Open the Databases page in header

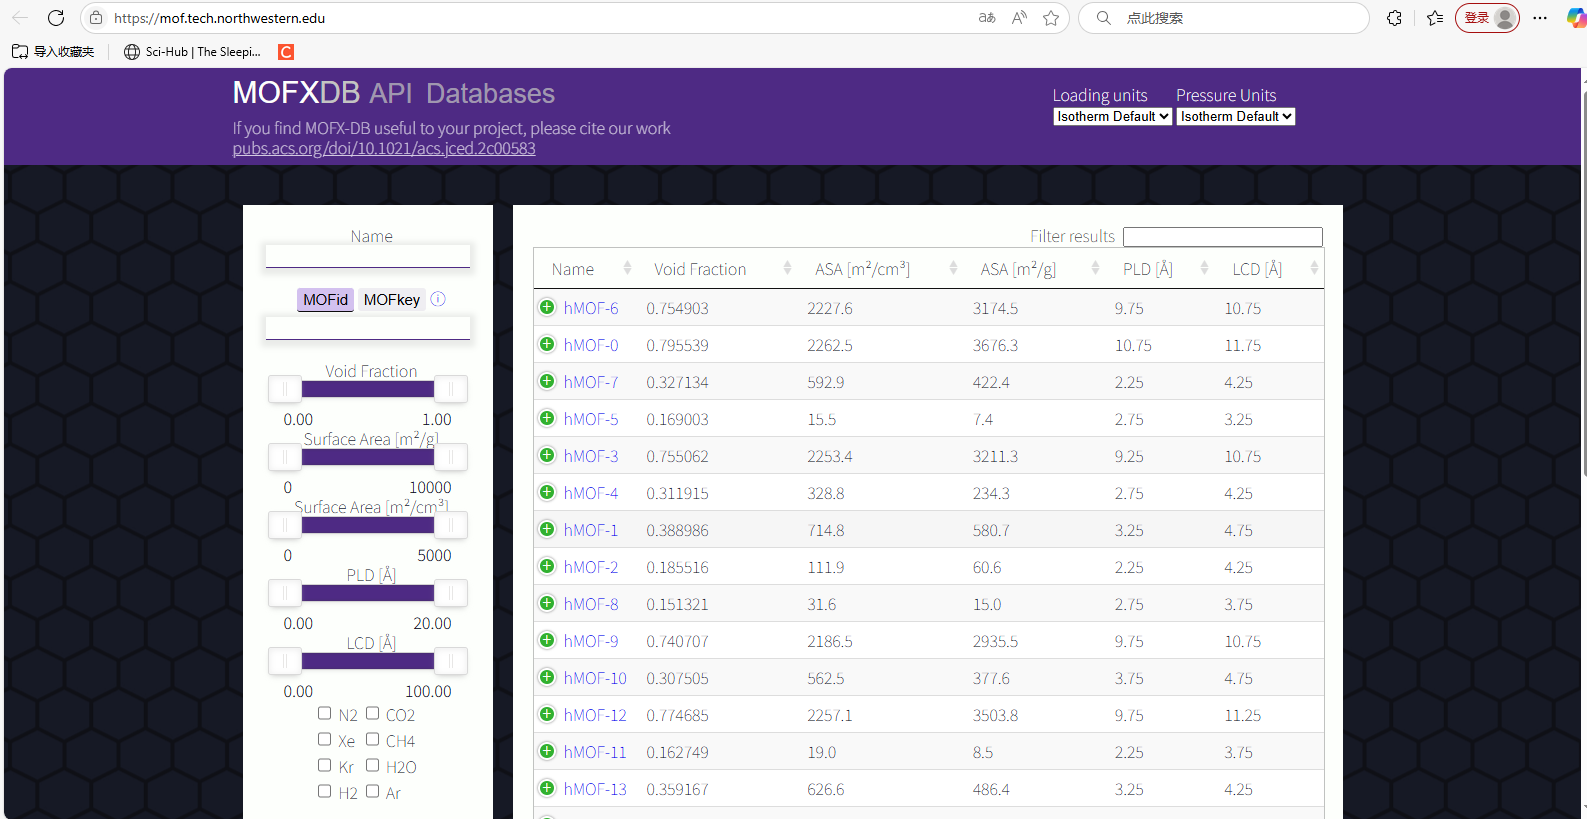490,93
